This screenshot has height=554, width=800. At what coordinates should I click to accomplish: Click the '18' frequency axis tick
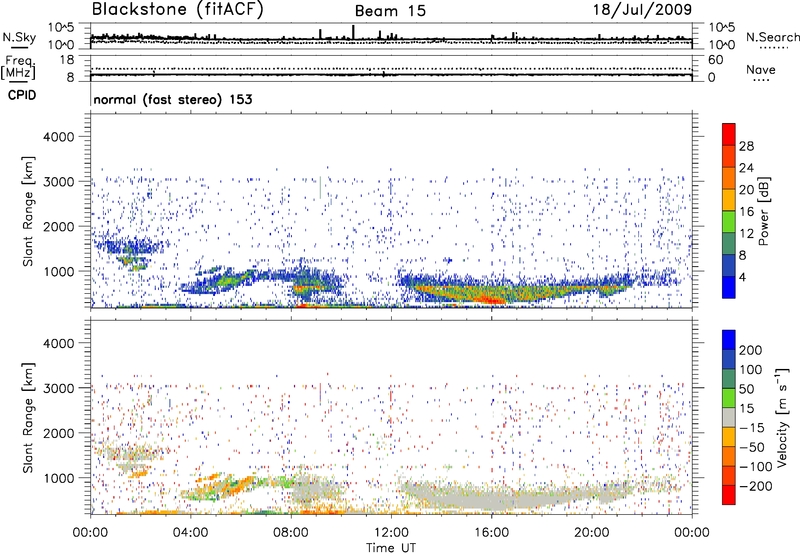click(67, 60)
